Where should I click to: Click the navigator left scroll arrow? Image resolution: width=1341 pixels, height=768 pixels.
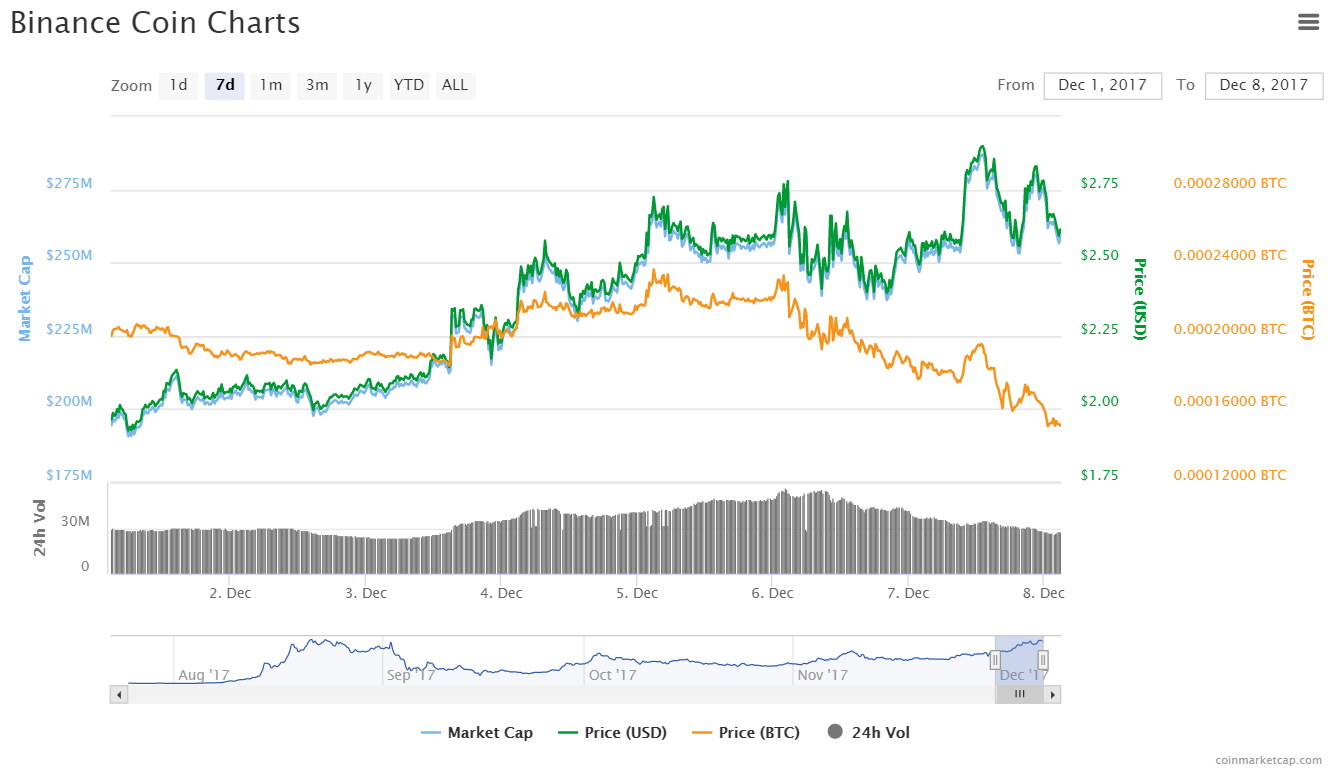pos(119,694)
